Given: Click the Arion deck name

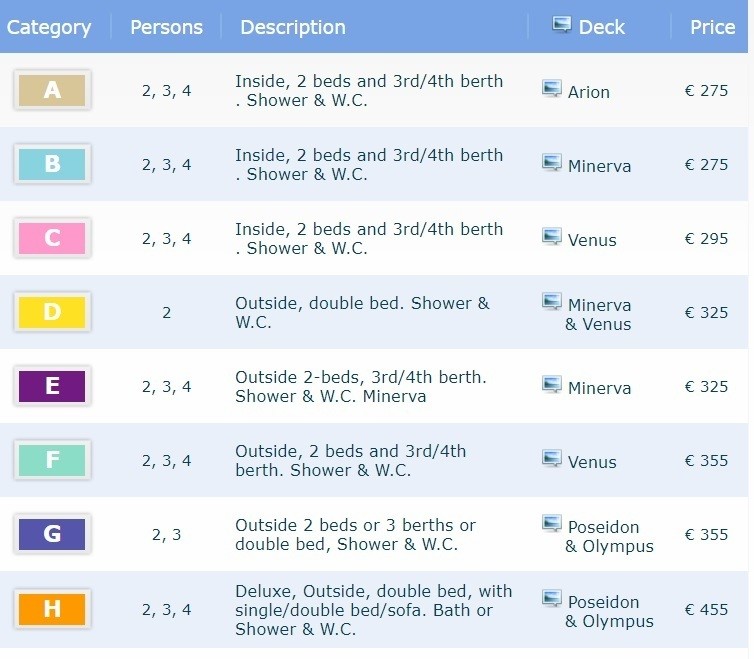Looking at the screenshot, I should (x=588, y=92).
